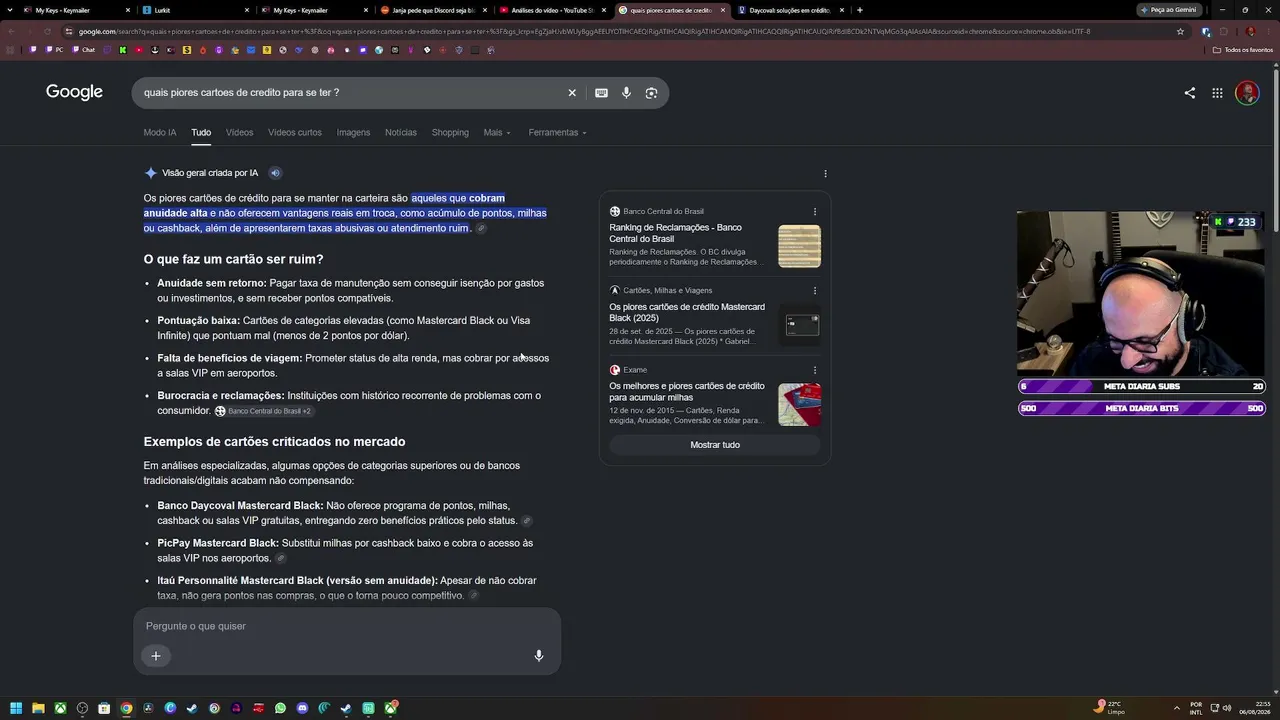
Task: Select the 'Vídeos' results tab
Action: point(239,133)
